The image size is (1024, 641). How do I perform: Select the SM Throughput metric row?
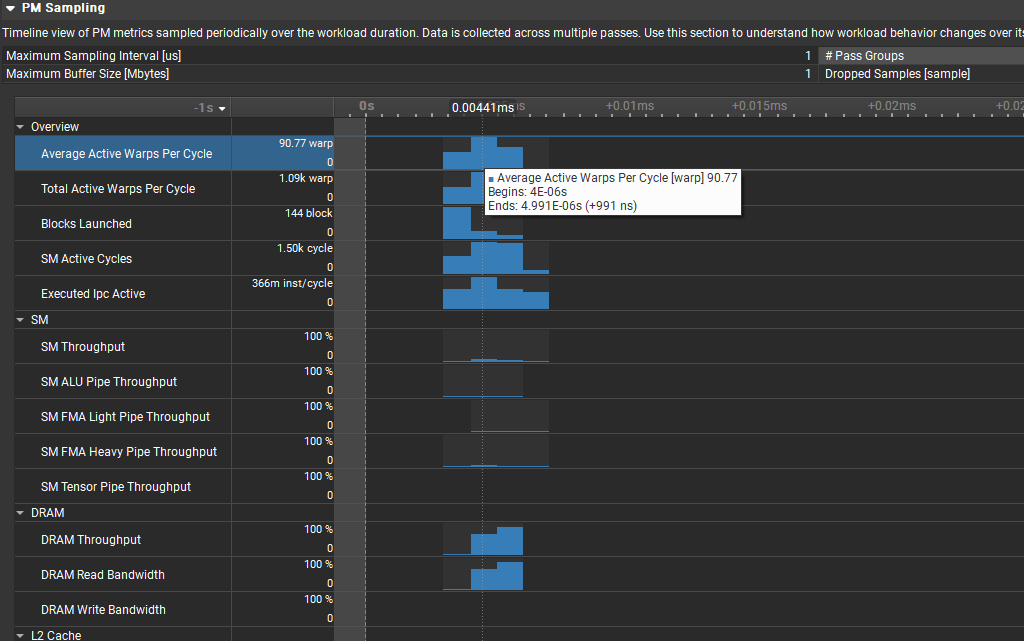pos(83,347)
